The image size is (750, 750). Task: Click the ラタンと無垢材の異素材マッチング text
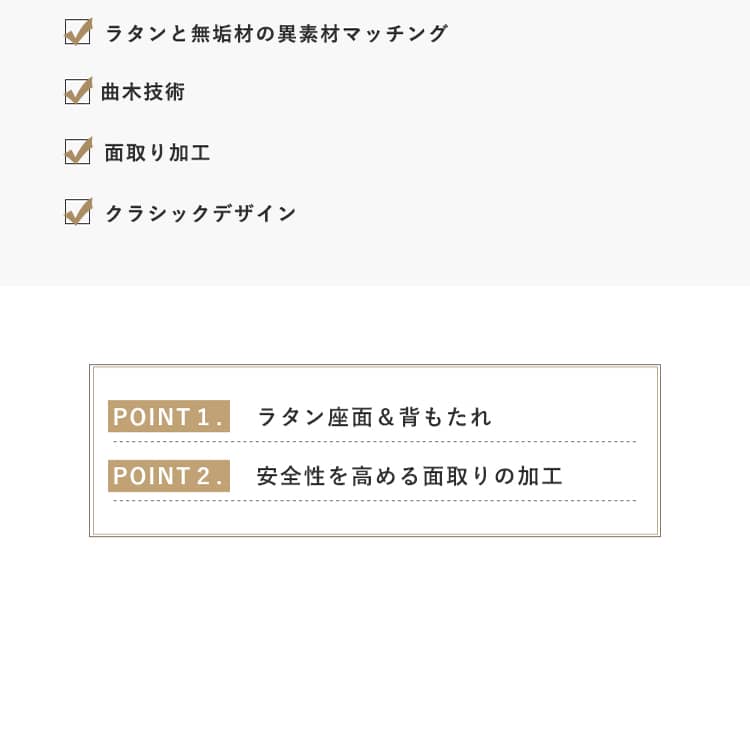pyautogui.click(x=276, y=33)
